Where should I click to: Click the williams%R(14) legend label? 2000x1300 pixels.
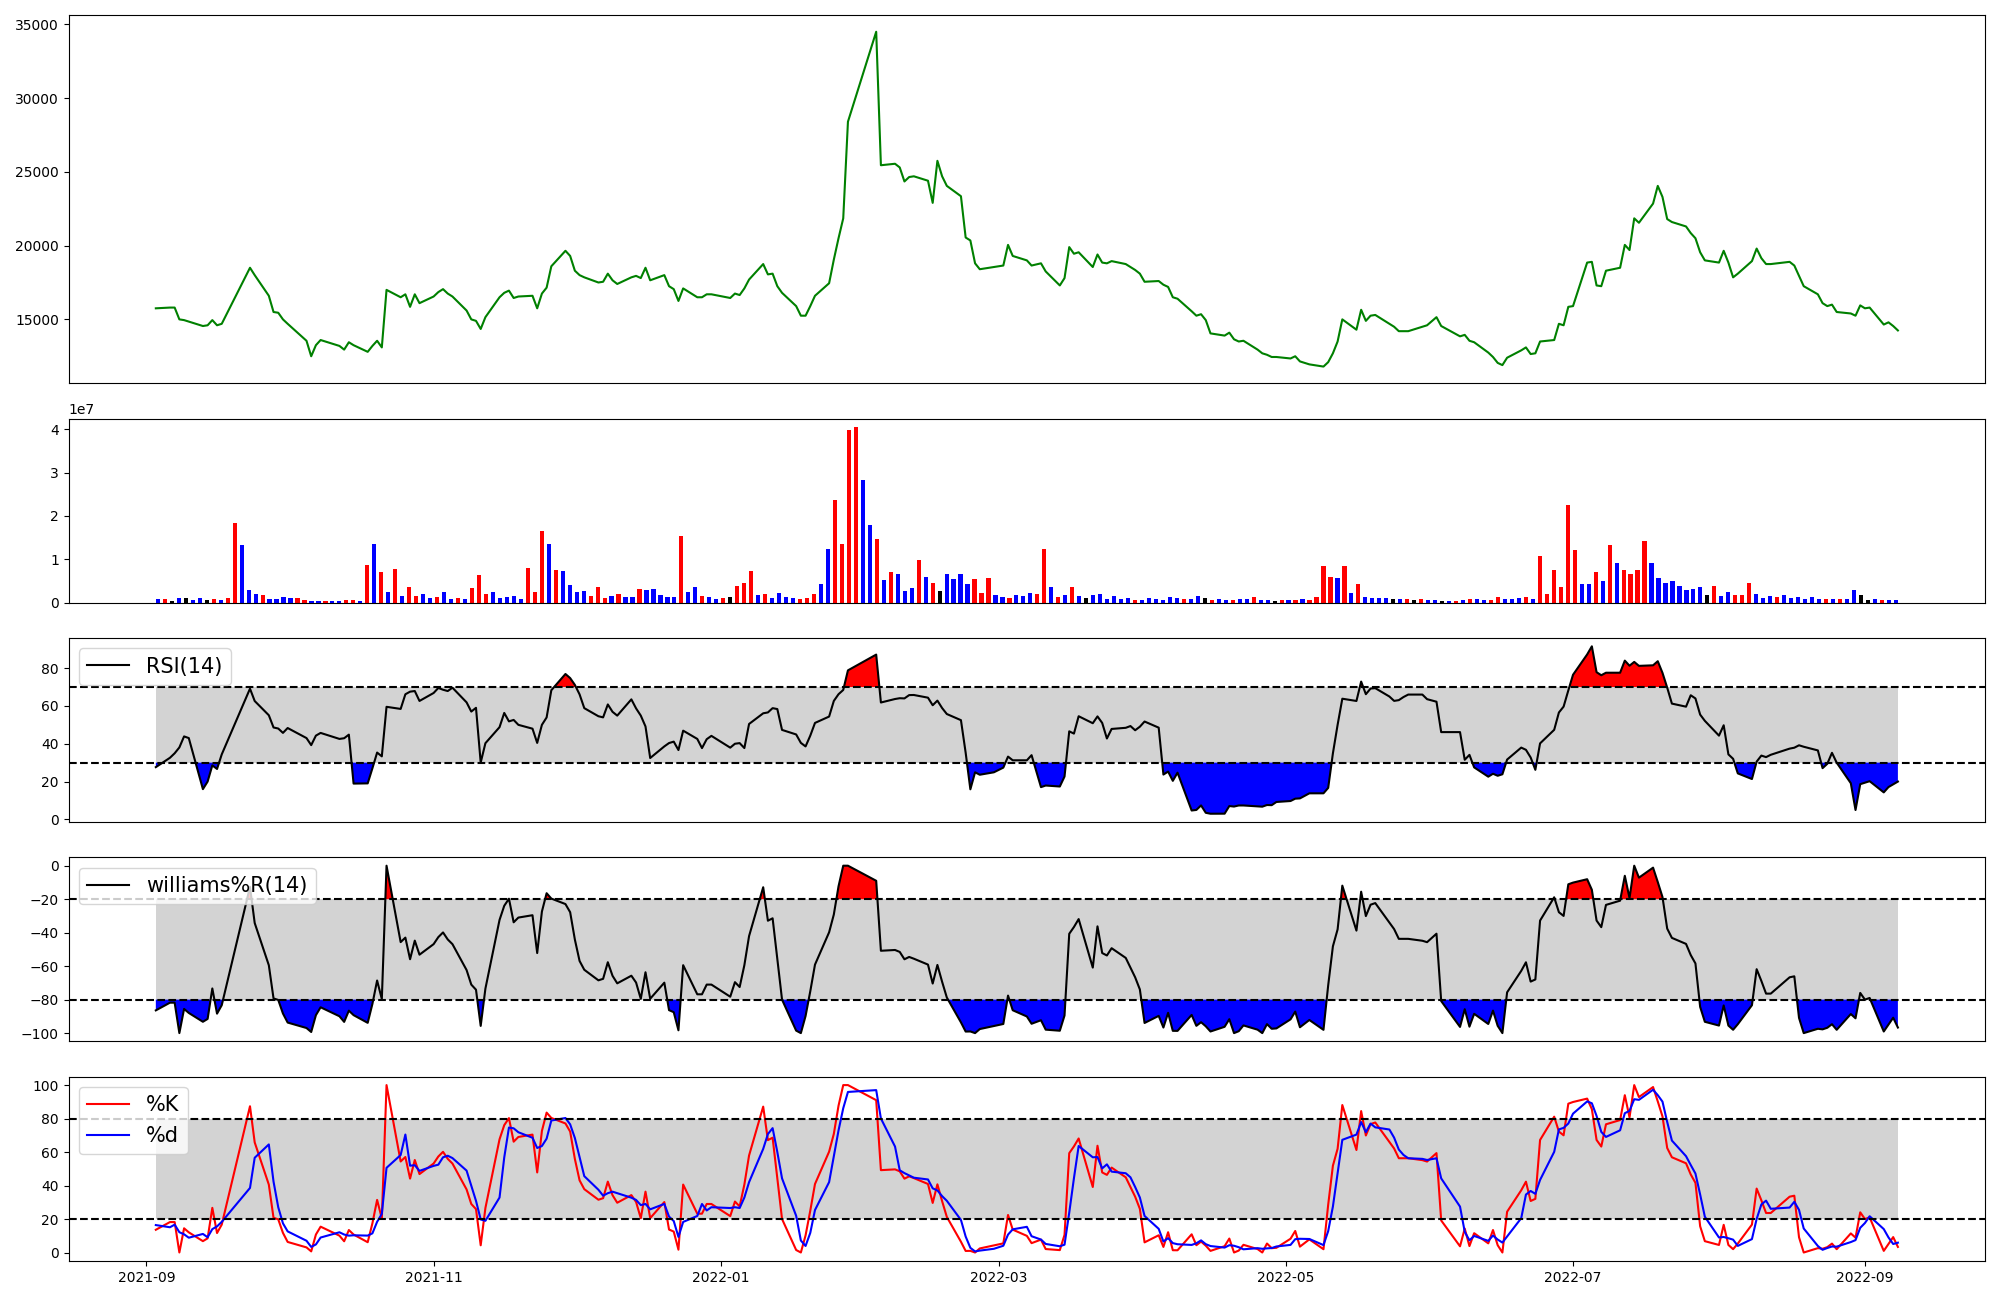[226, 885]
